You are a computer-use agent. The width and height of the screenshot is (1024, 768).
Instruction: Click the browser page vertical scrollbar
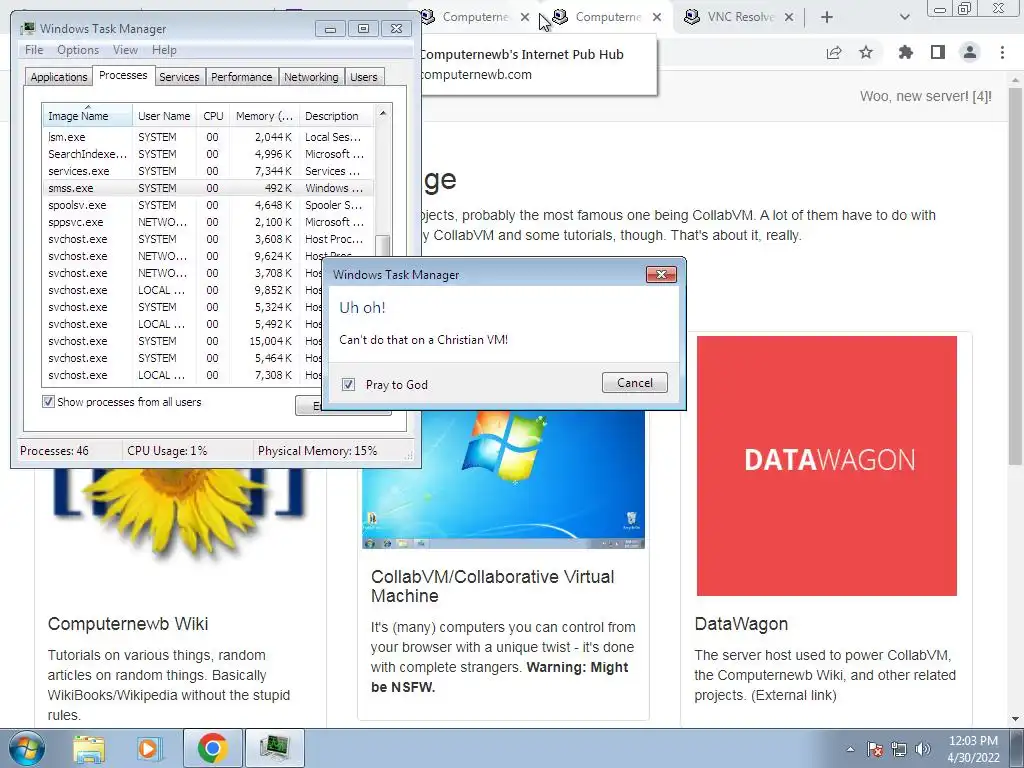1015,274
